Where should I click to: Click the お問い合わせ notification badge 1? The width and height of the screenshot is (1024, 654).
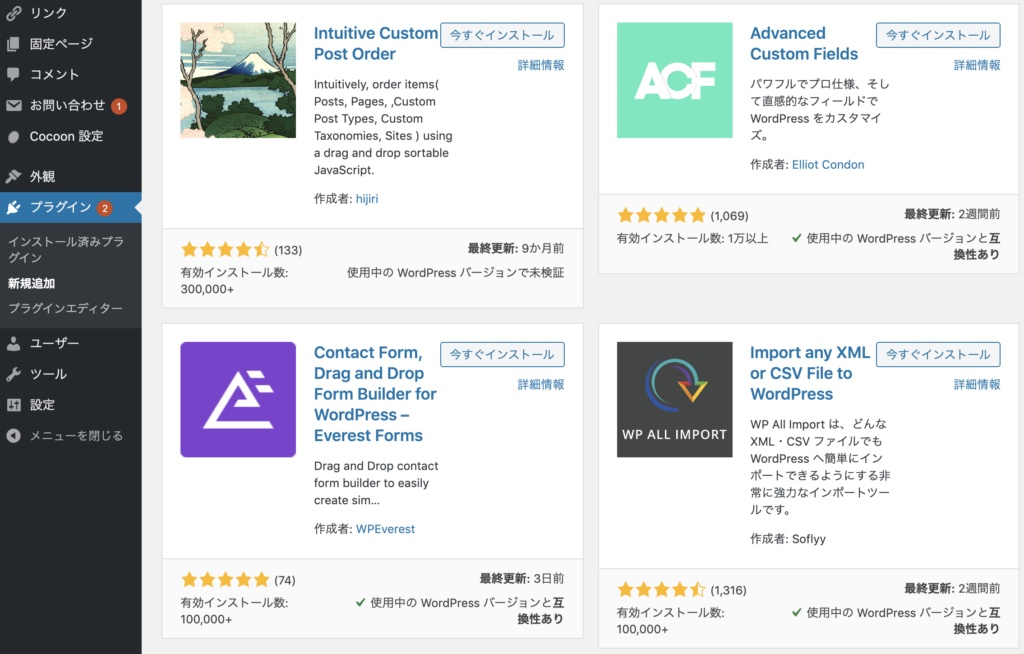point(119,106)
